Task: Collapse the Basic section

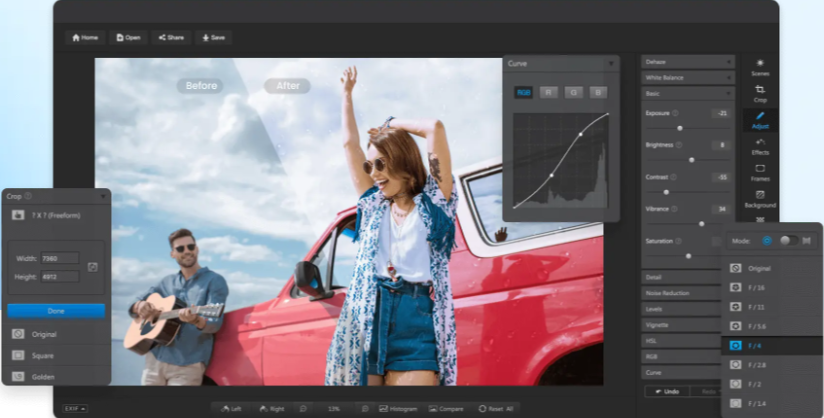Action: pyautogui.click(x=687, y=94)
